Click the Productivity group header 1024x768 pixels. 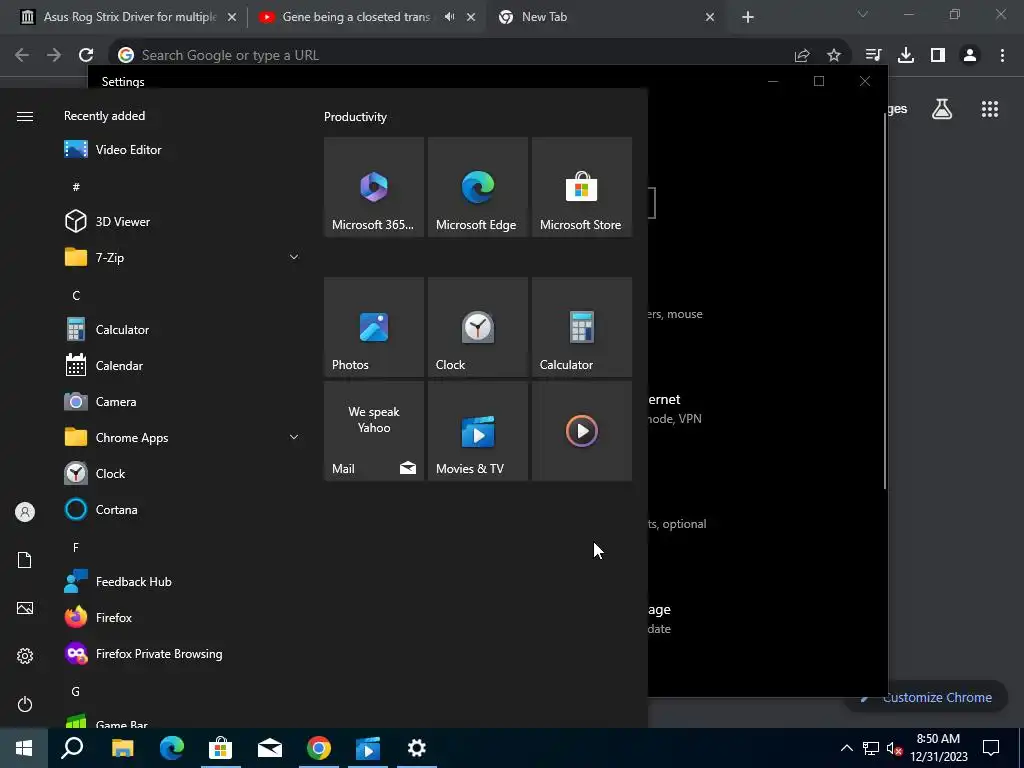(x=355, y=117)
